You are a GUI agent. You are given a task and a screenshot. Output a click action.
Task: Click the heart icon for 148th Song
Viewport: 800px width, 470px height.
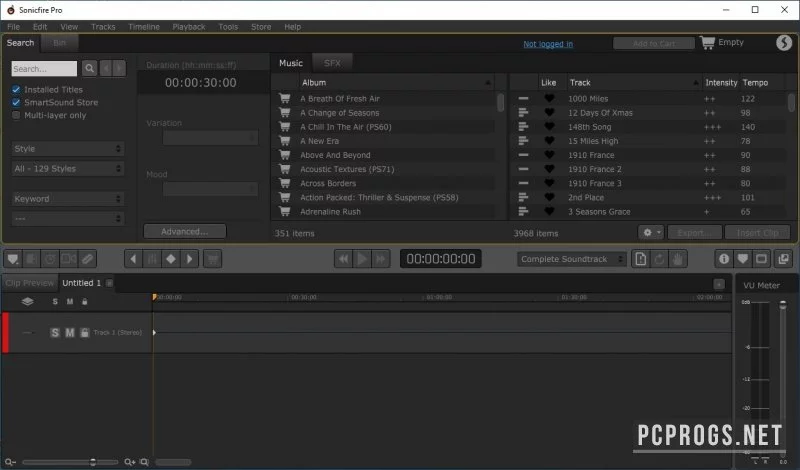pos(549,127)
